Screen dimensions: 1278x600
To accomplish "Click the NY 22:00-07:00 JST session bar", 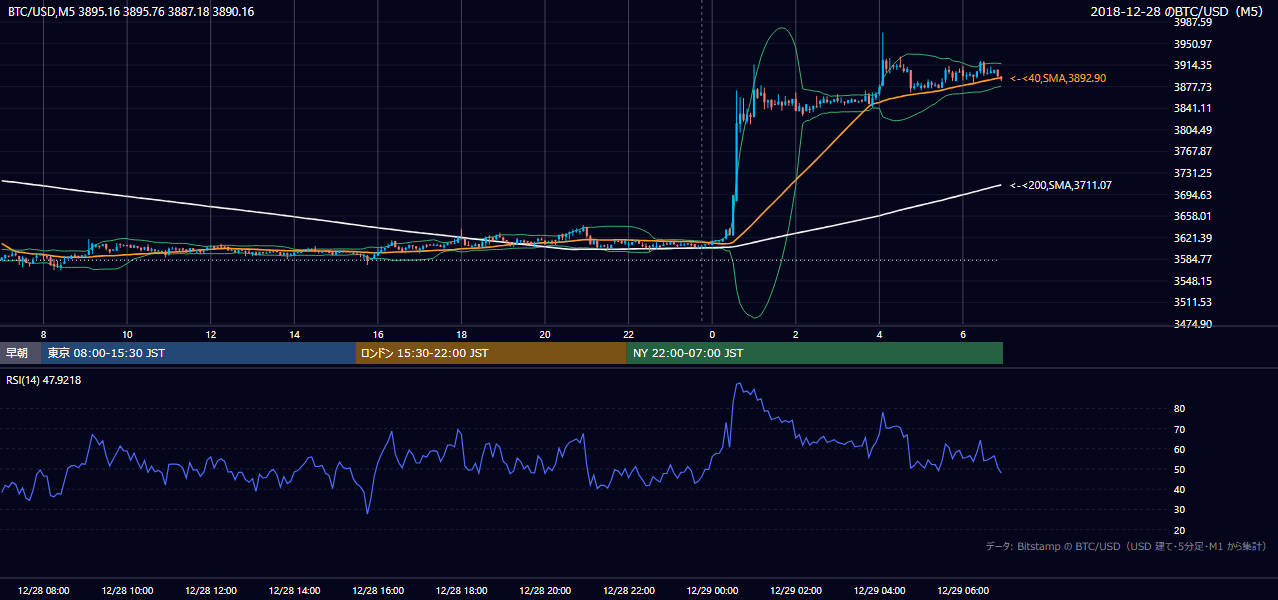I will (815, 353).
